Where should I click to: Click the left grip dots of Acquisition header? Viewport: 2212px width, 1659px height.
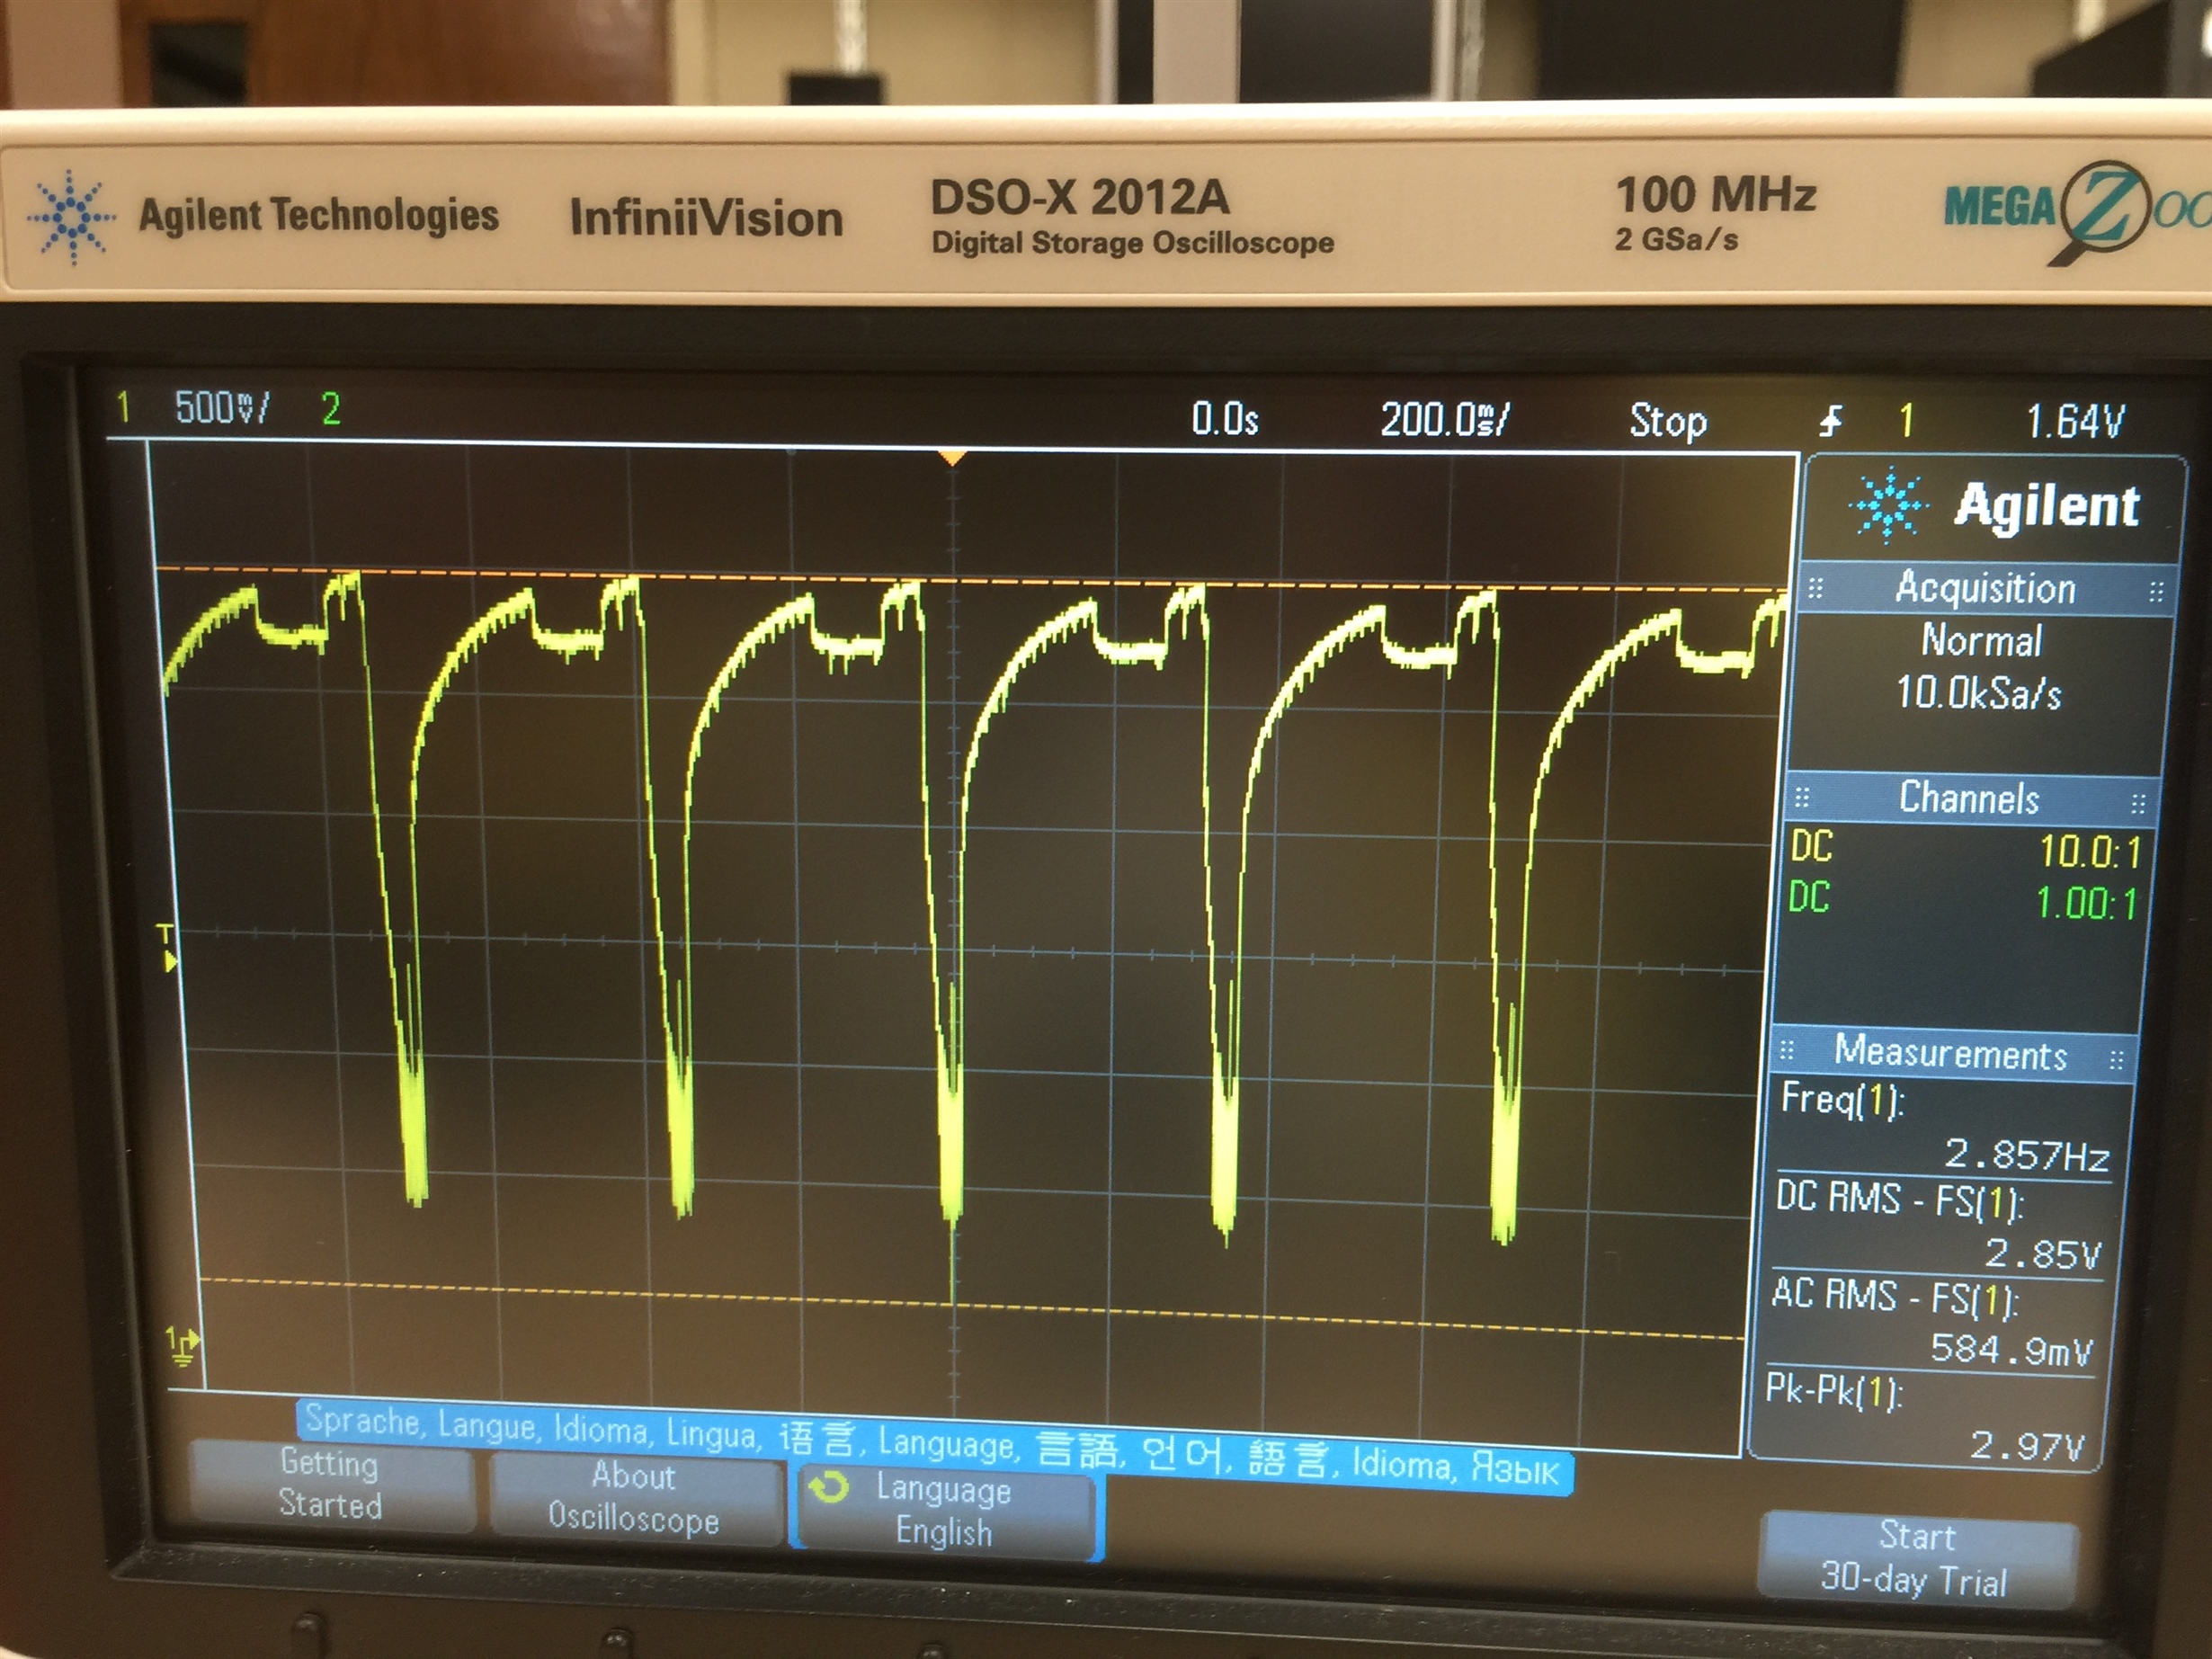(x=1816, y=589)
